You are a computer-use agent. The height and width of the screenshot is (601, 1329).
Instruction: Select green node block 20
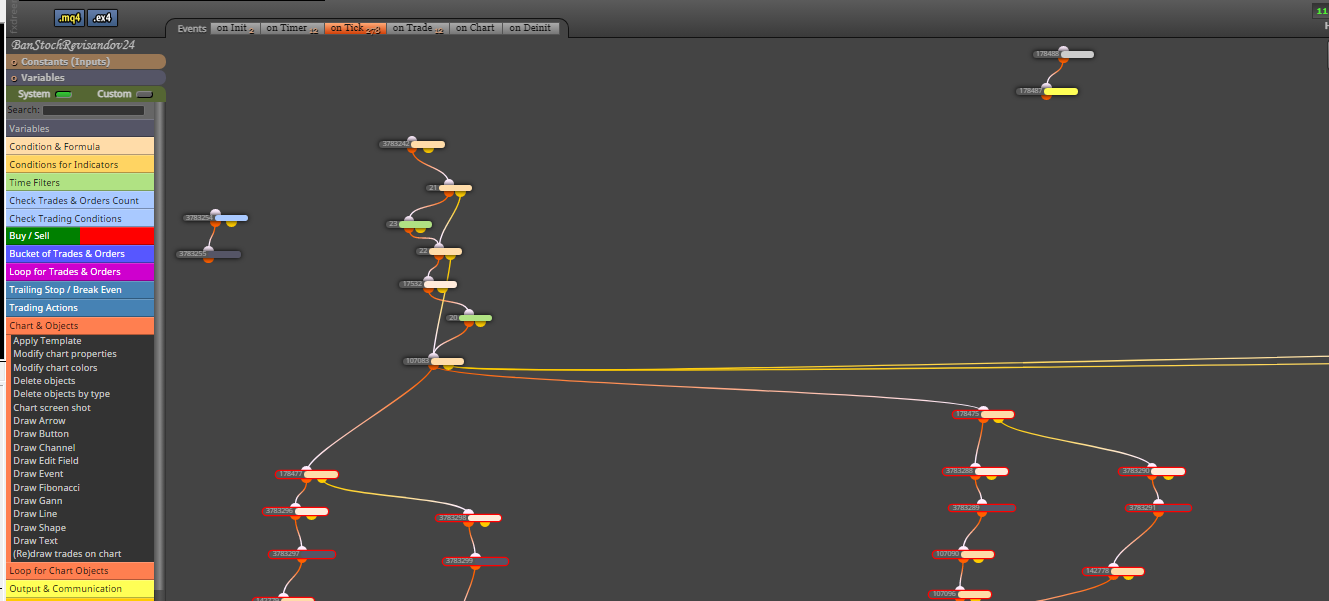[469, 318]
